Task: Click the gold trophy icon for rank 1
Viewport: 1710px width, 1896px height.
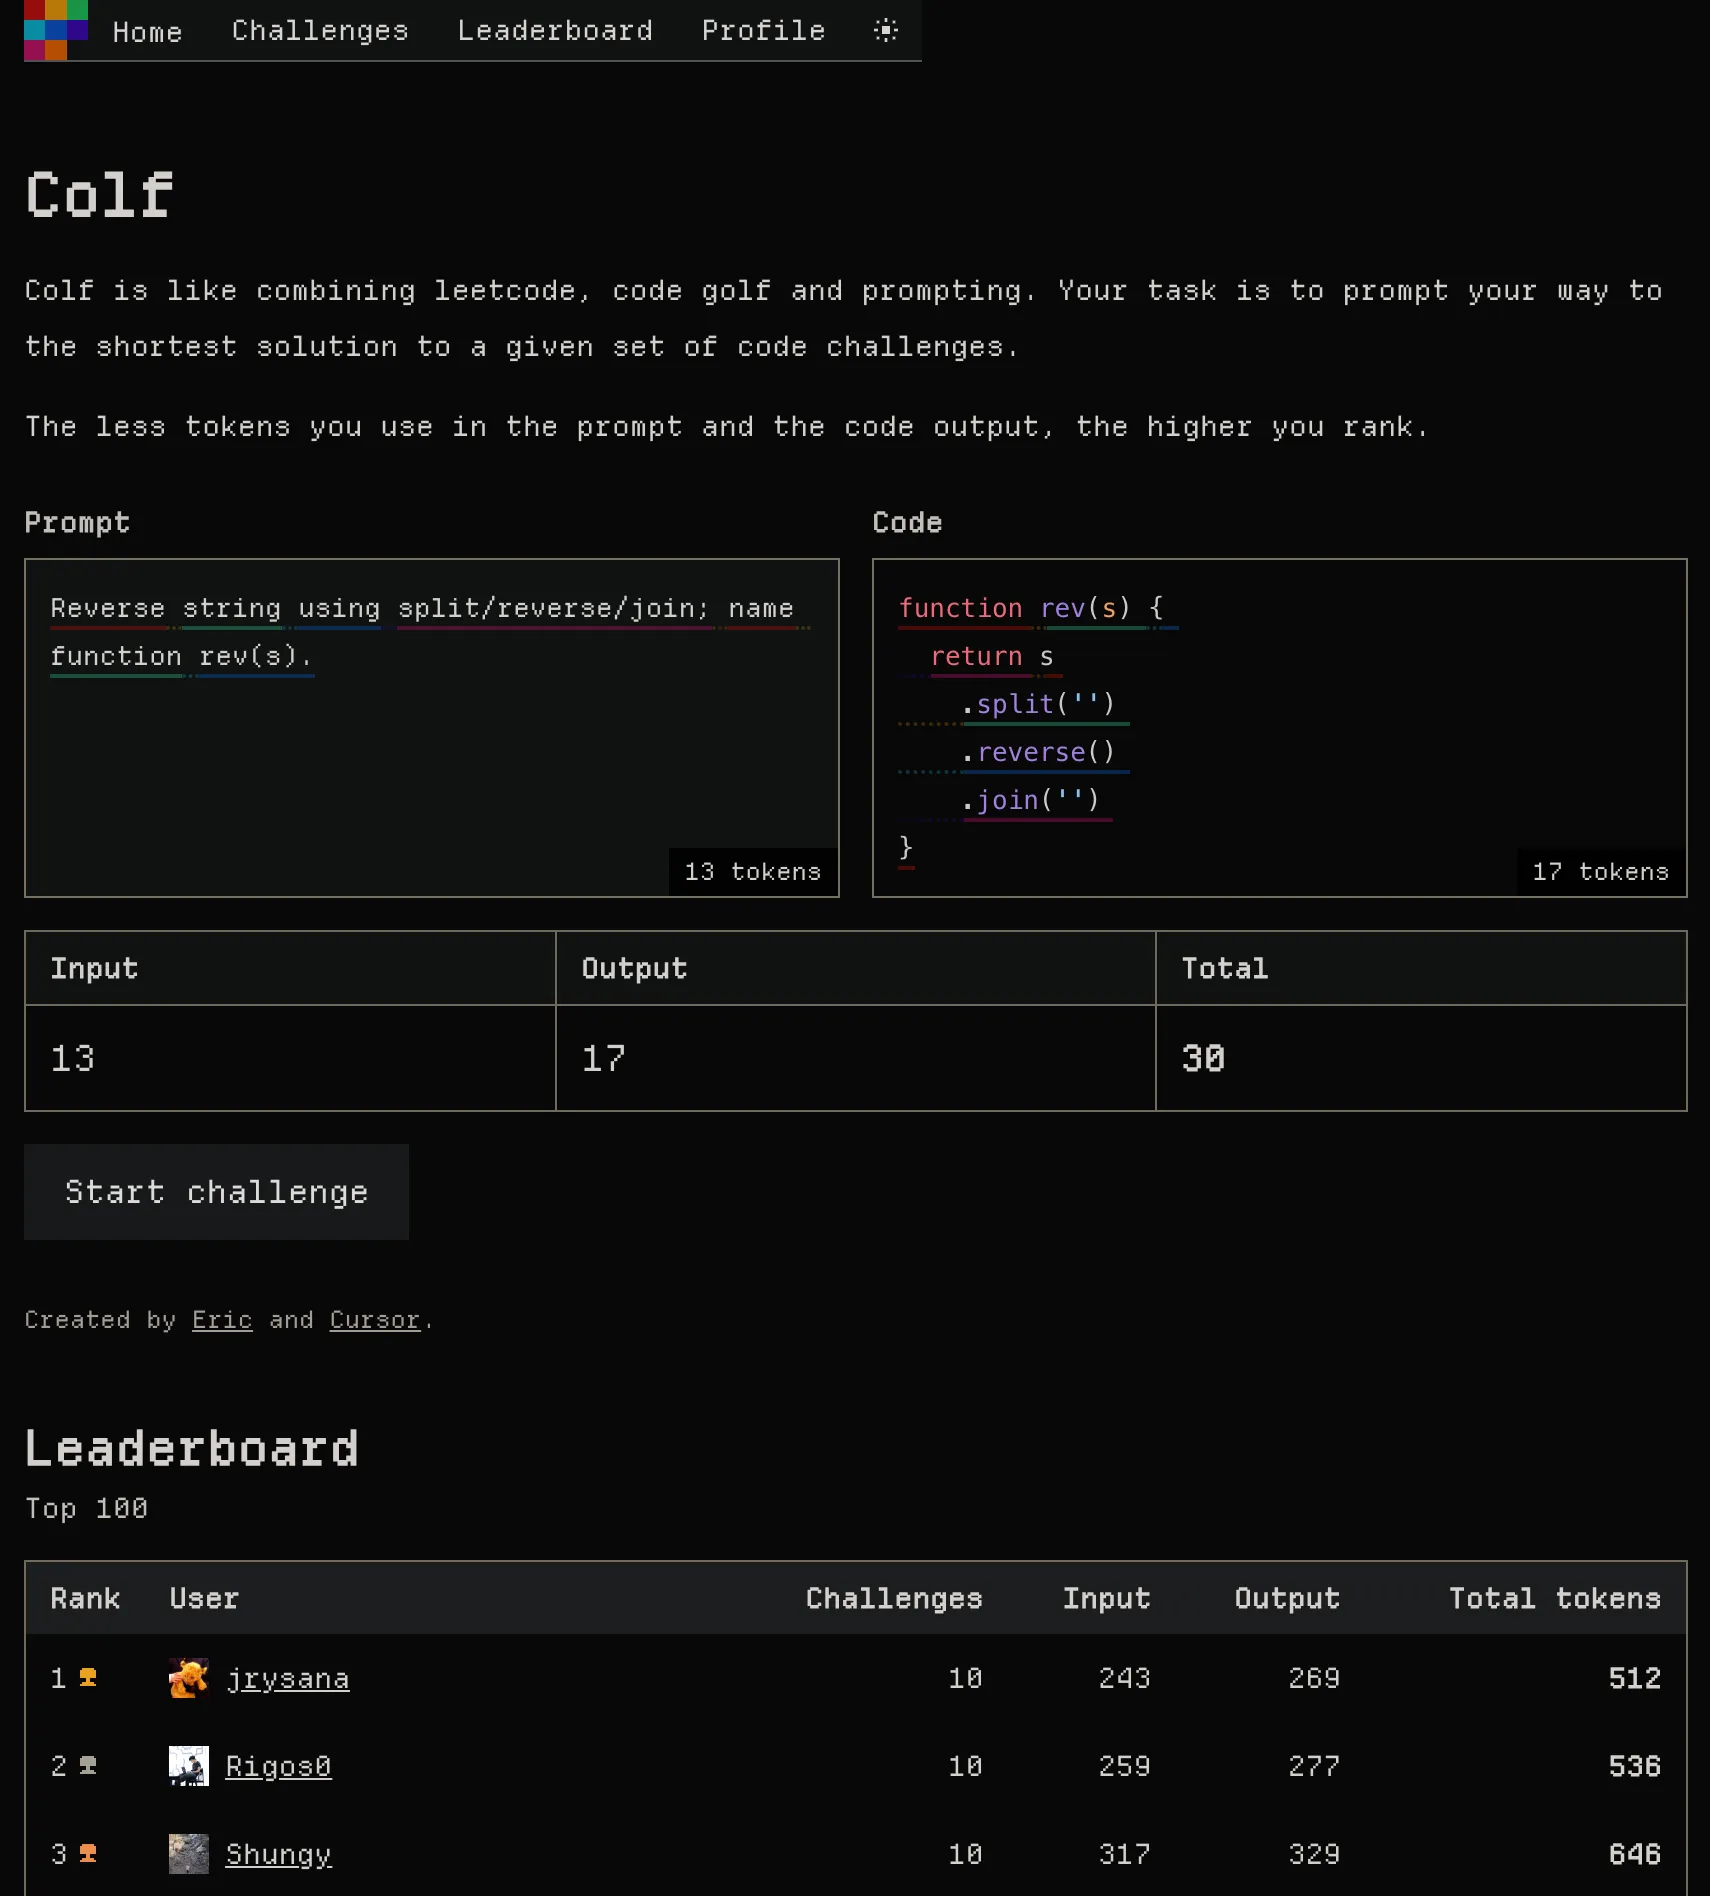Action: pos(88,1678)
